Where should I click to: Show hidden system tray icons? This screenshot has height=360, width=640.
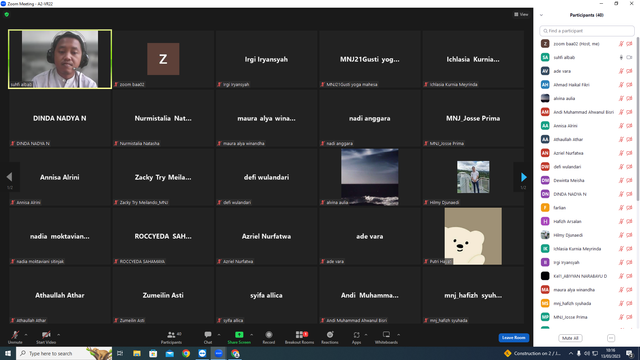[x=571, y=353]
